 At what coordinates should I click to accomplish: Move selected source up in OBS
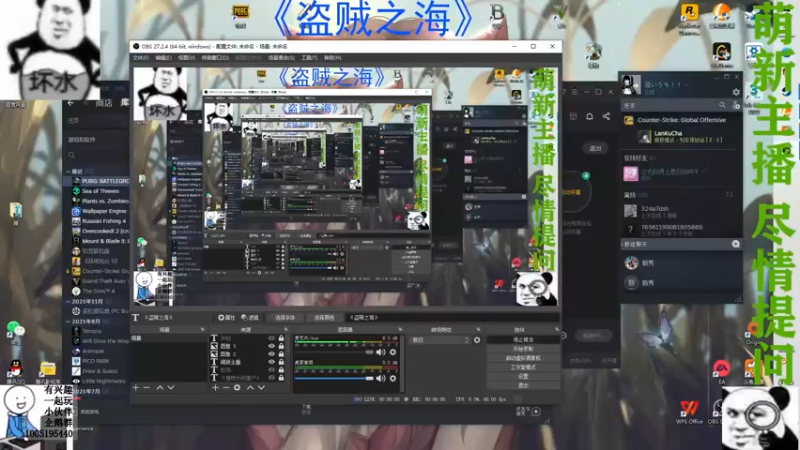pyautogui.click(x=250, y=388)
